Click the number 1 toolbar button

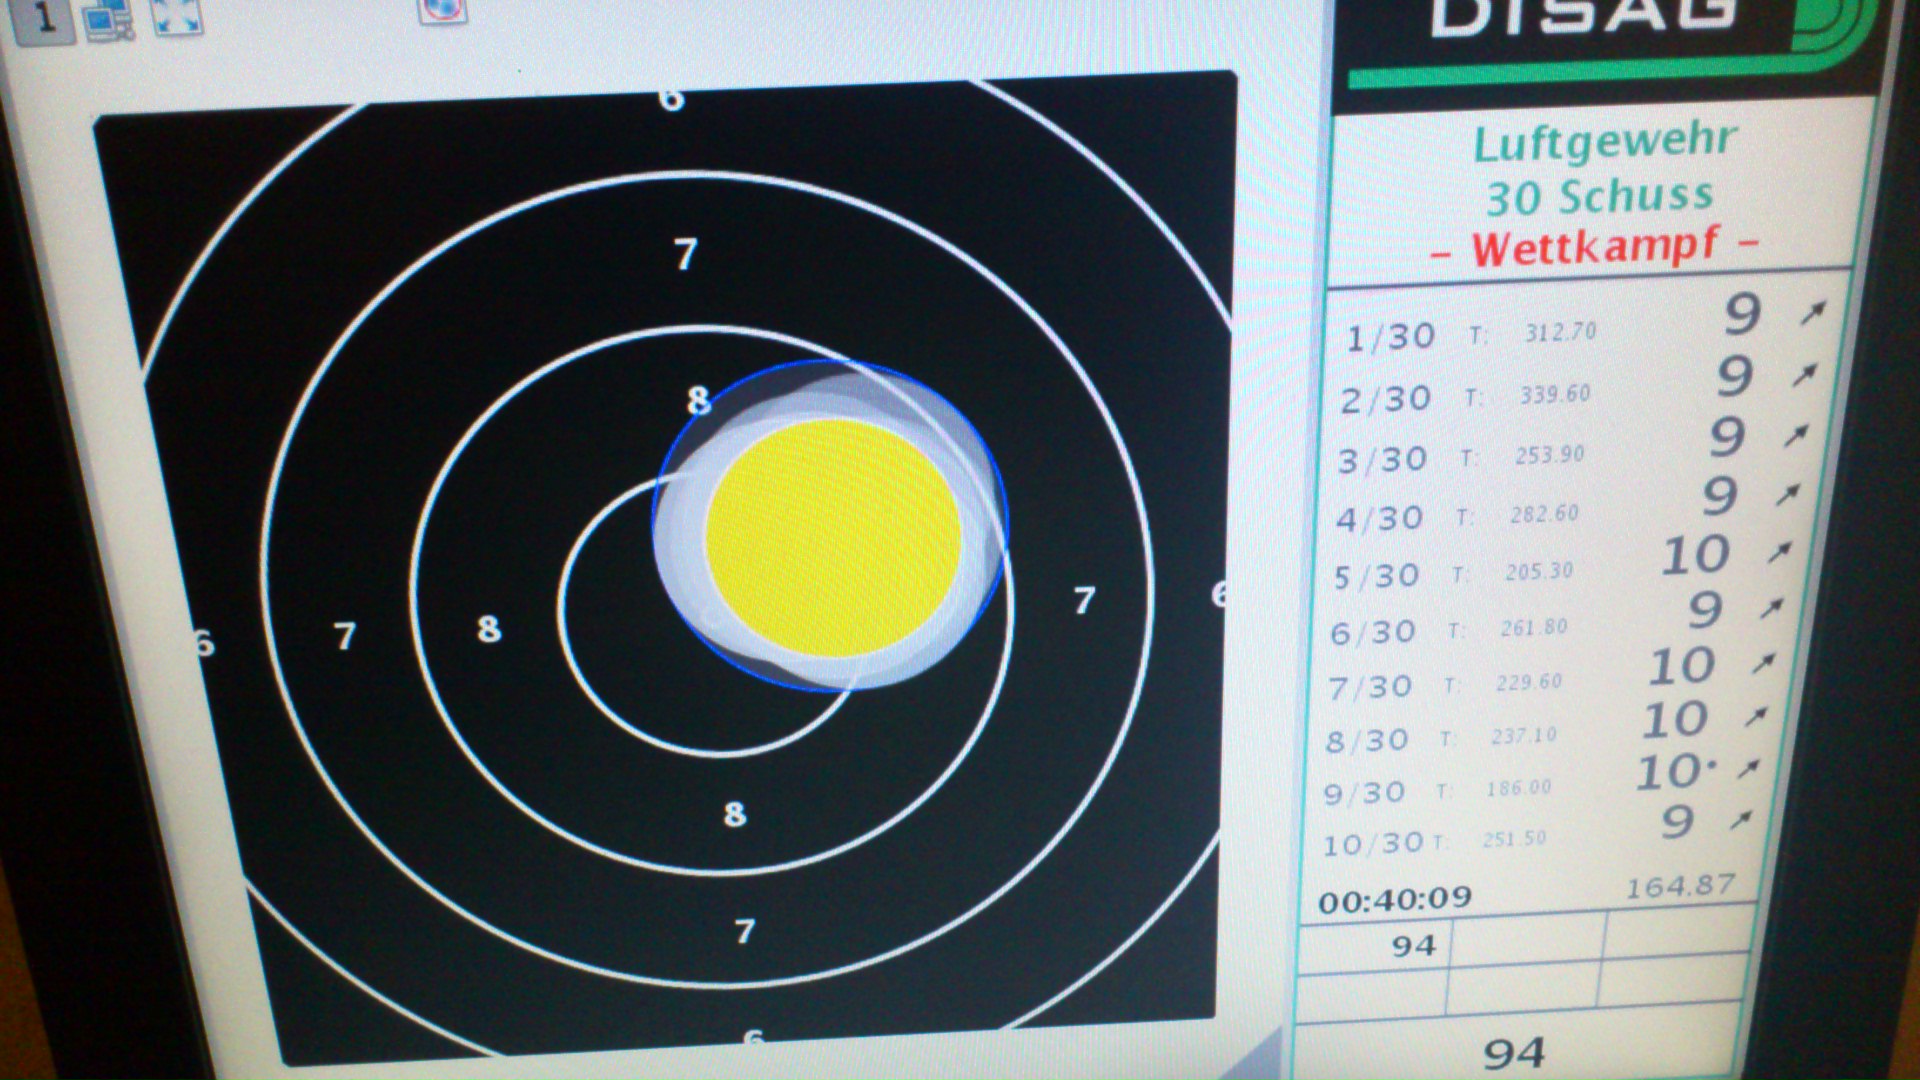[x=44, y=20]
